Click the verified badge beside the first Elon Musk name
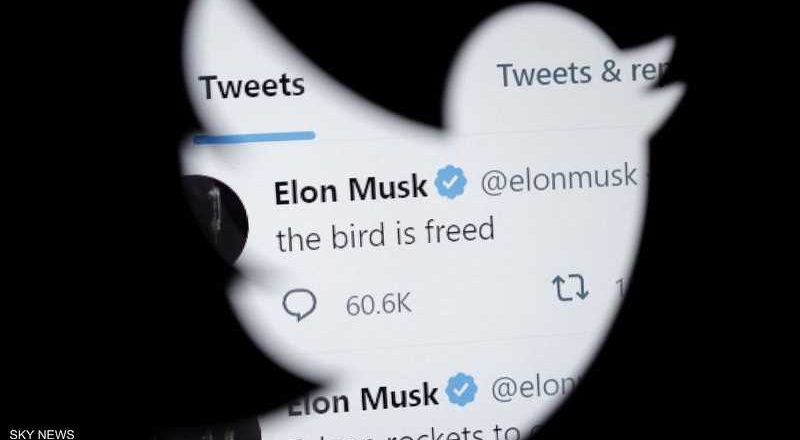800x440 pixels. point(451,181)
